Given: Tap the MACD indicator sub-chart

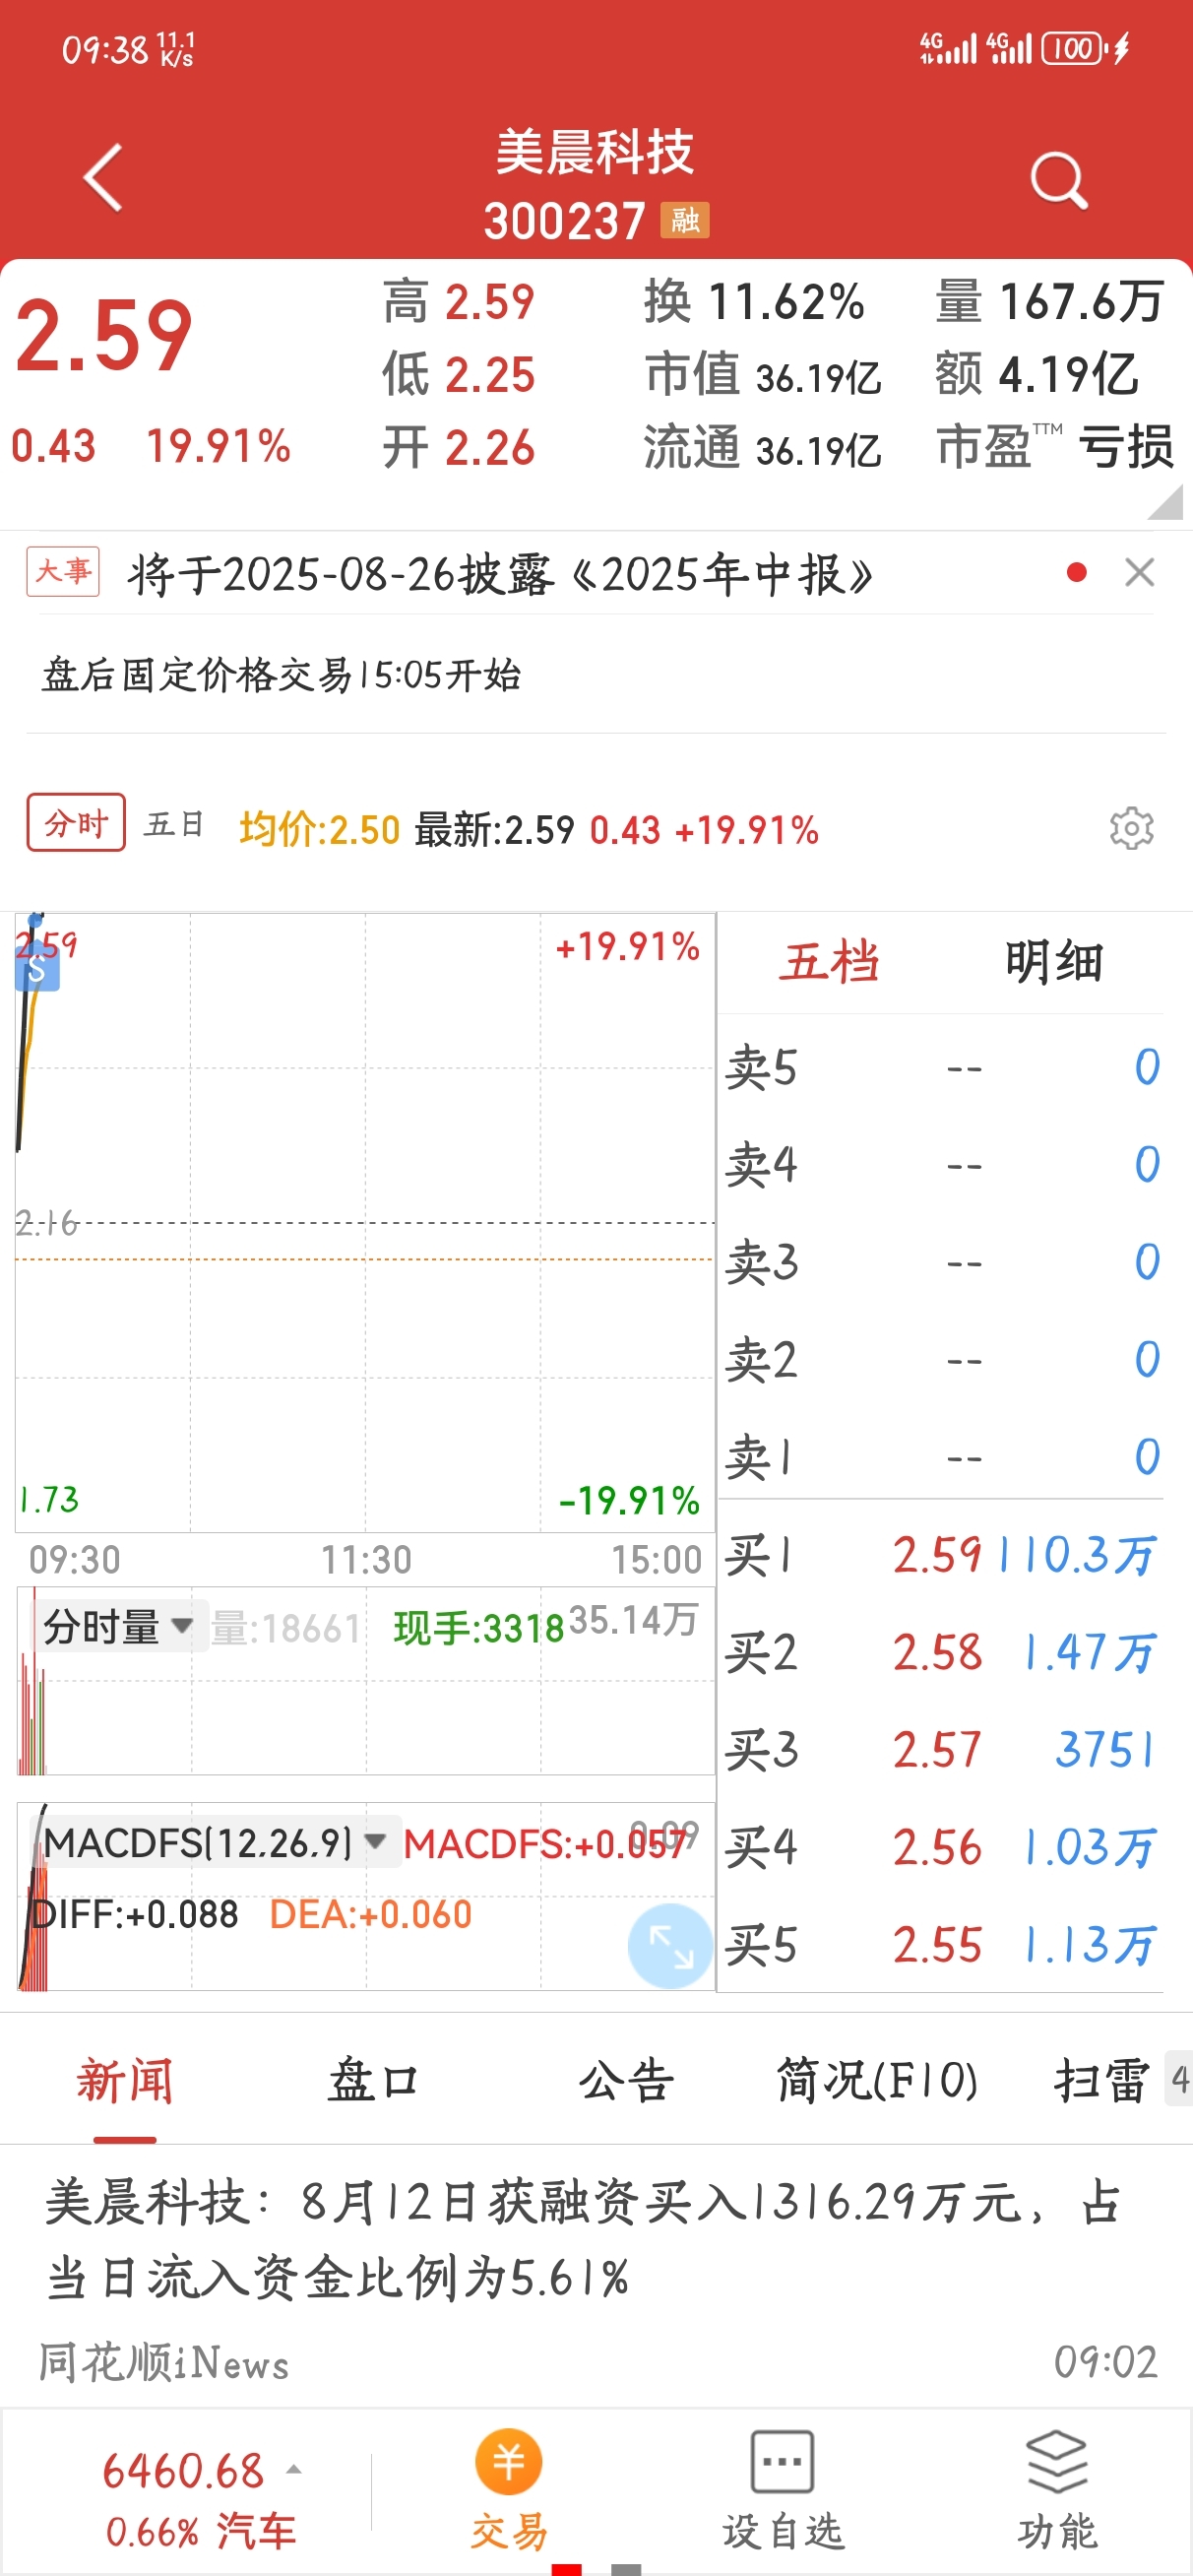Looking at the screenshot, I should tap(365, 1897).
